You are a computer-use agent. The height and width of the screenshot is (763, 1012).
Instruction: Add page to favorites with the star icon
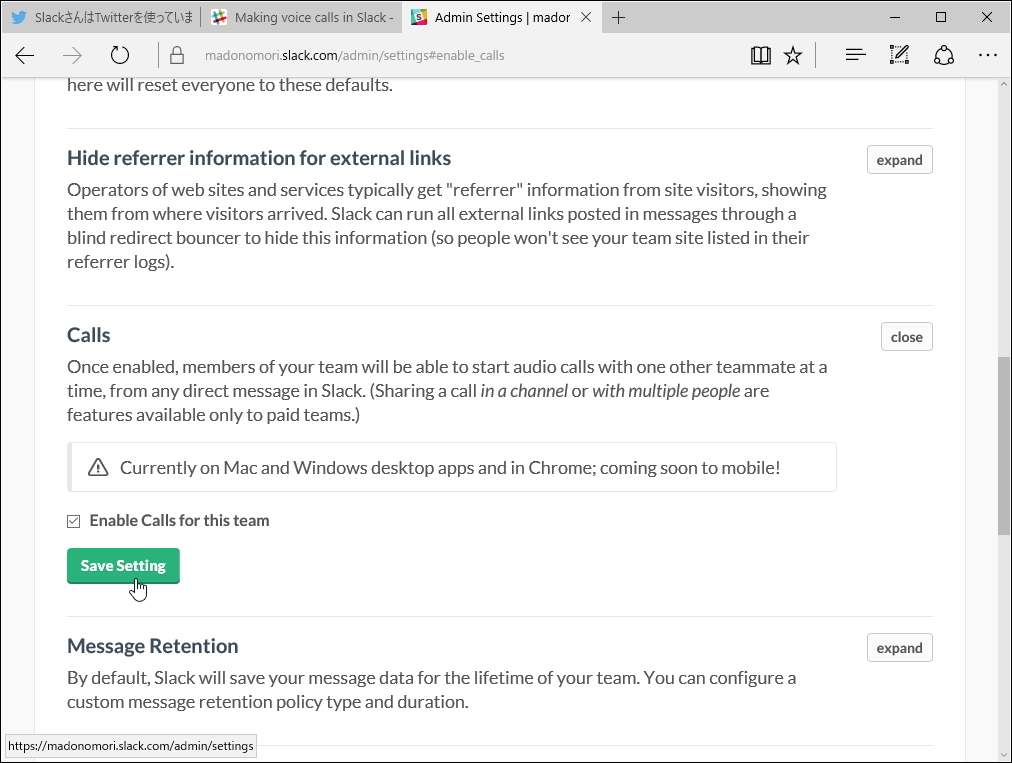click(x=793, y=56)
